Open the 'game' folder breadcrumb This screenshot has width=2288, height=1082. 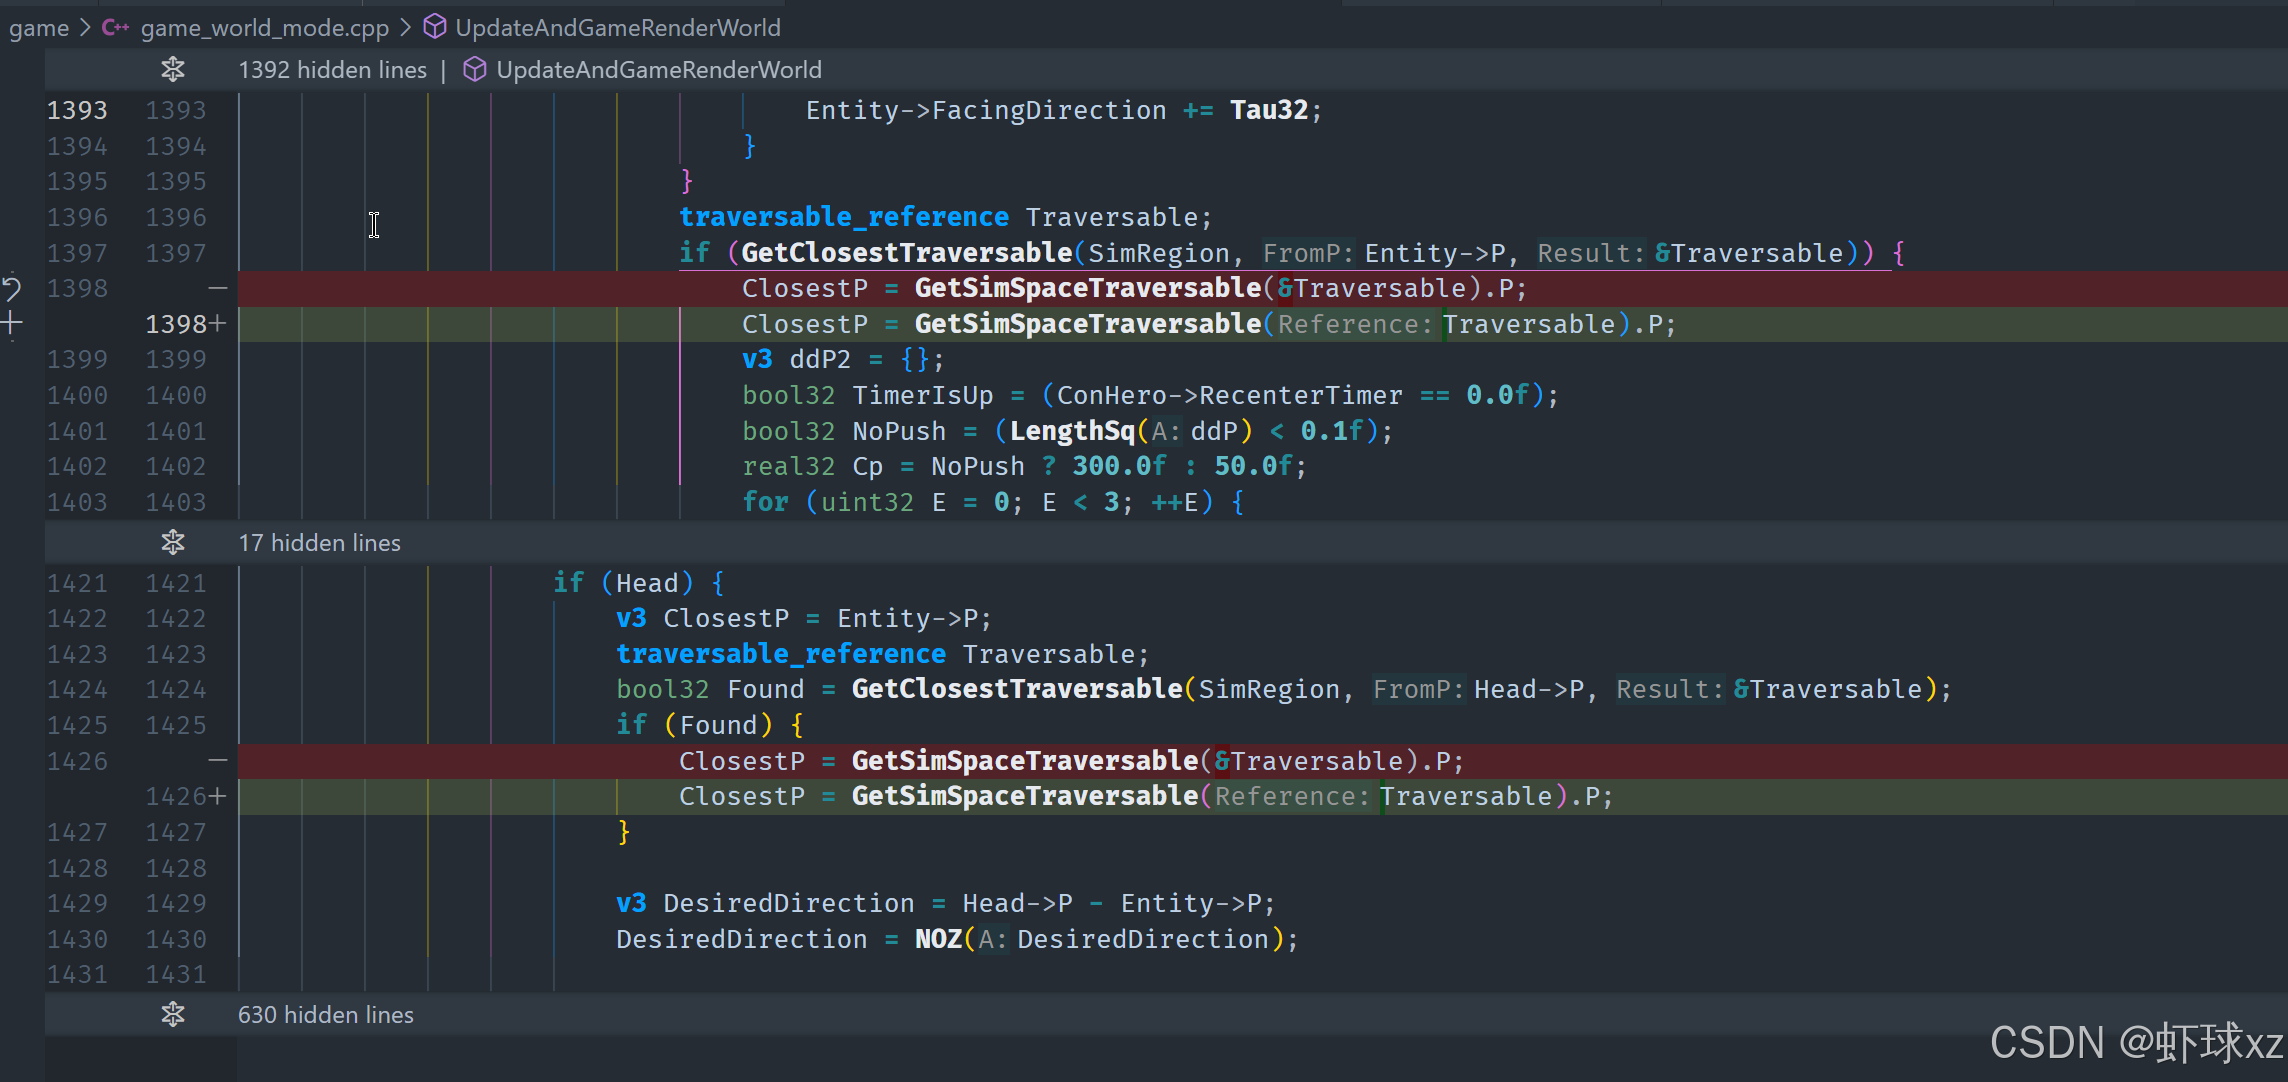click(x=38, y=28)
